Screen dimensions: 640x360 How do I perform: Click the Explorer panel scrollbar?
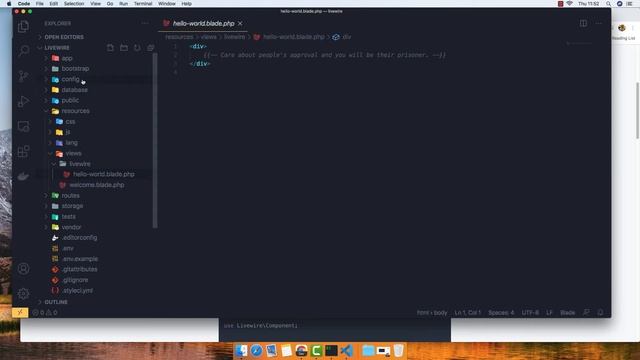[x=155, y=141]
